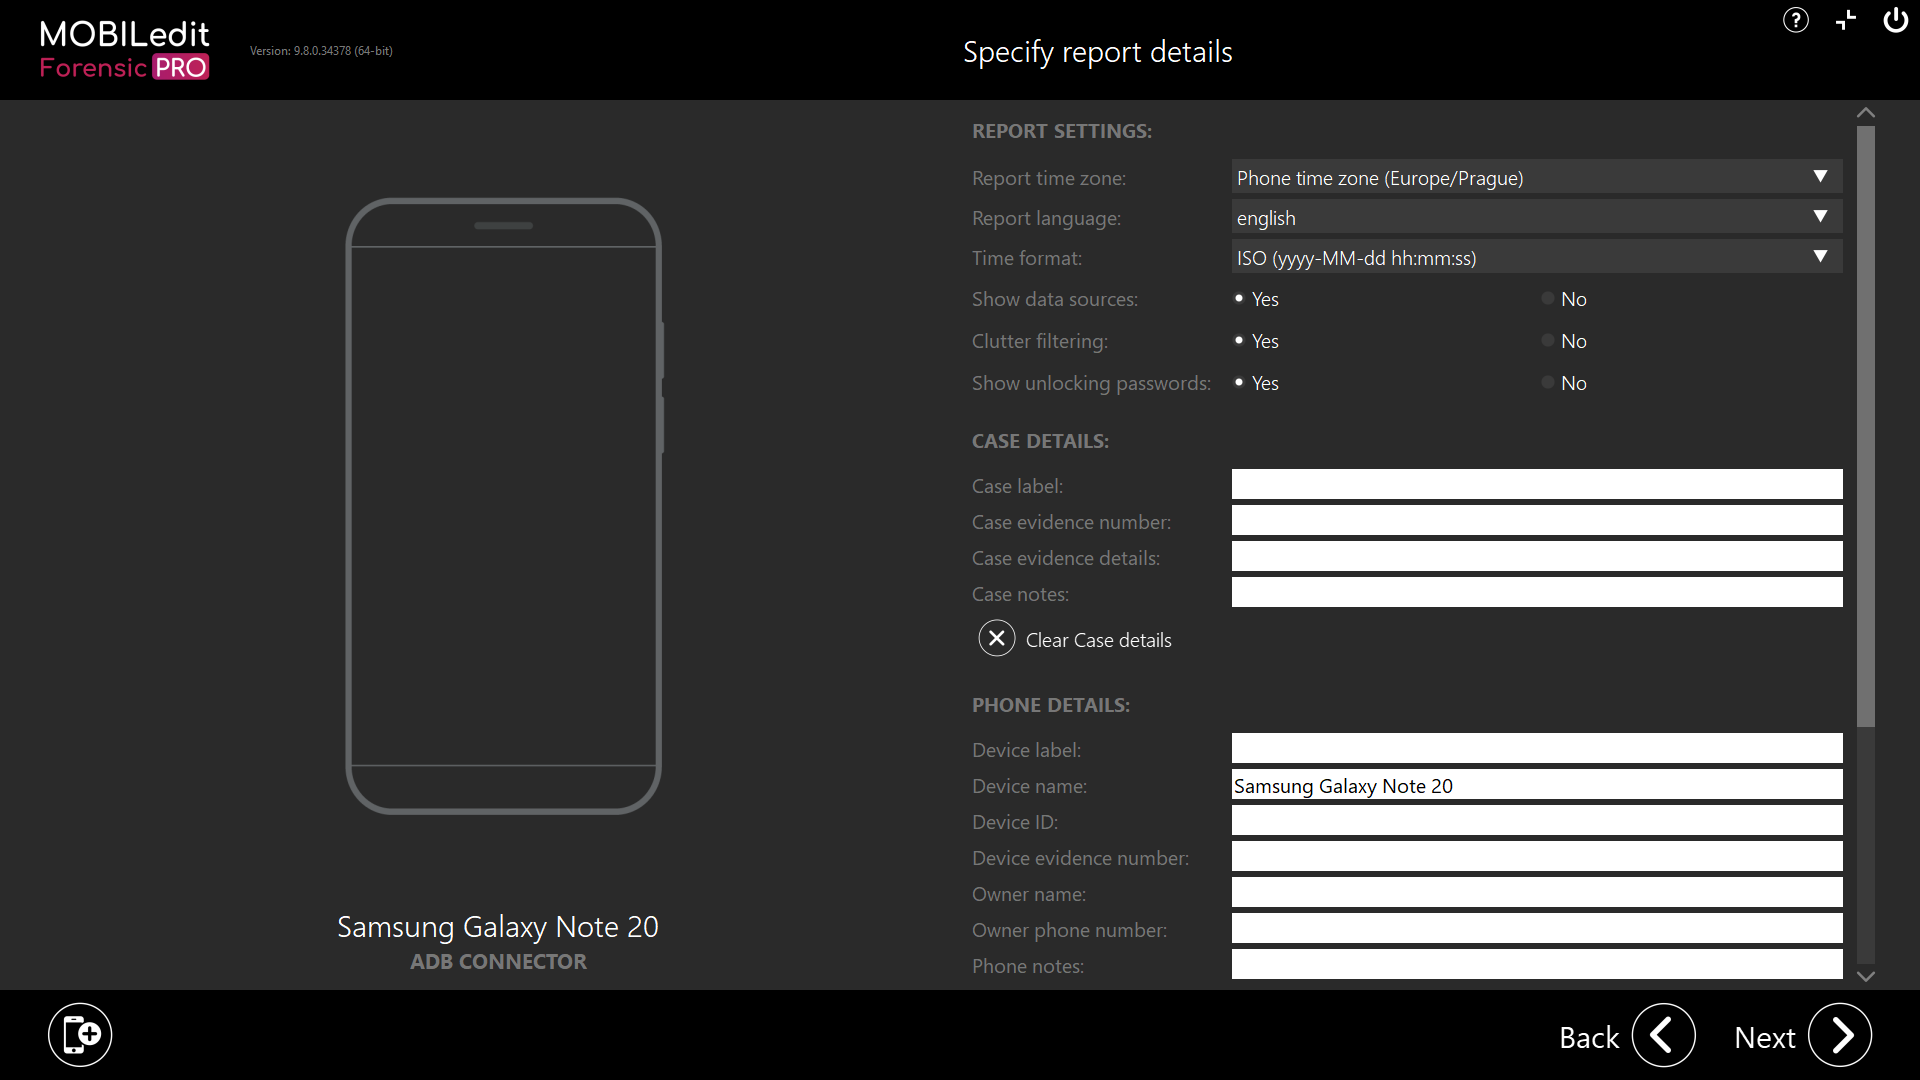Select No for Show unlocking passwords

[1548, 382]
